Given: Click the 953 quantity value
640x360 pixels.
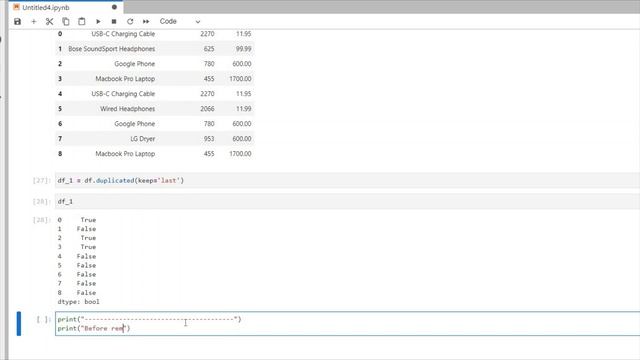Looking at the screenshot, I should pyautogui.click(x=209, y=139).
